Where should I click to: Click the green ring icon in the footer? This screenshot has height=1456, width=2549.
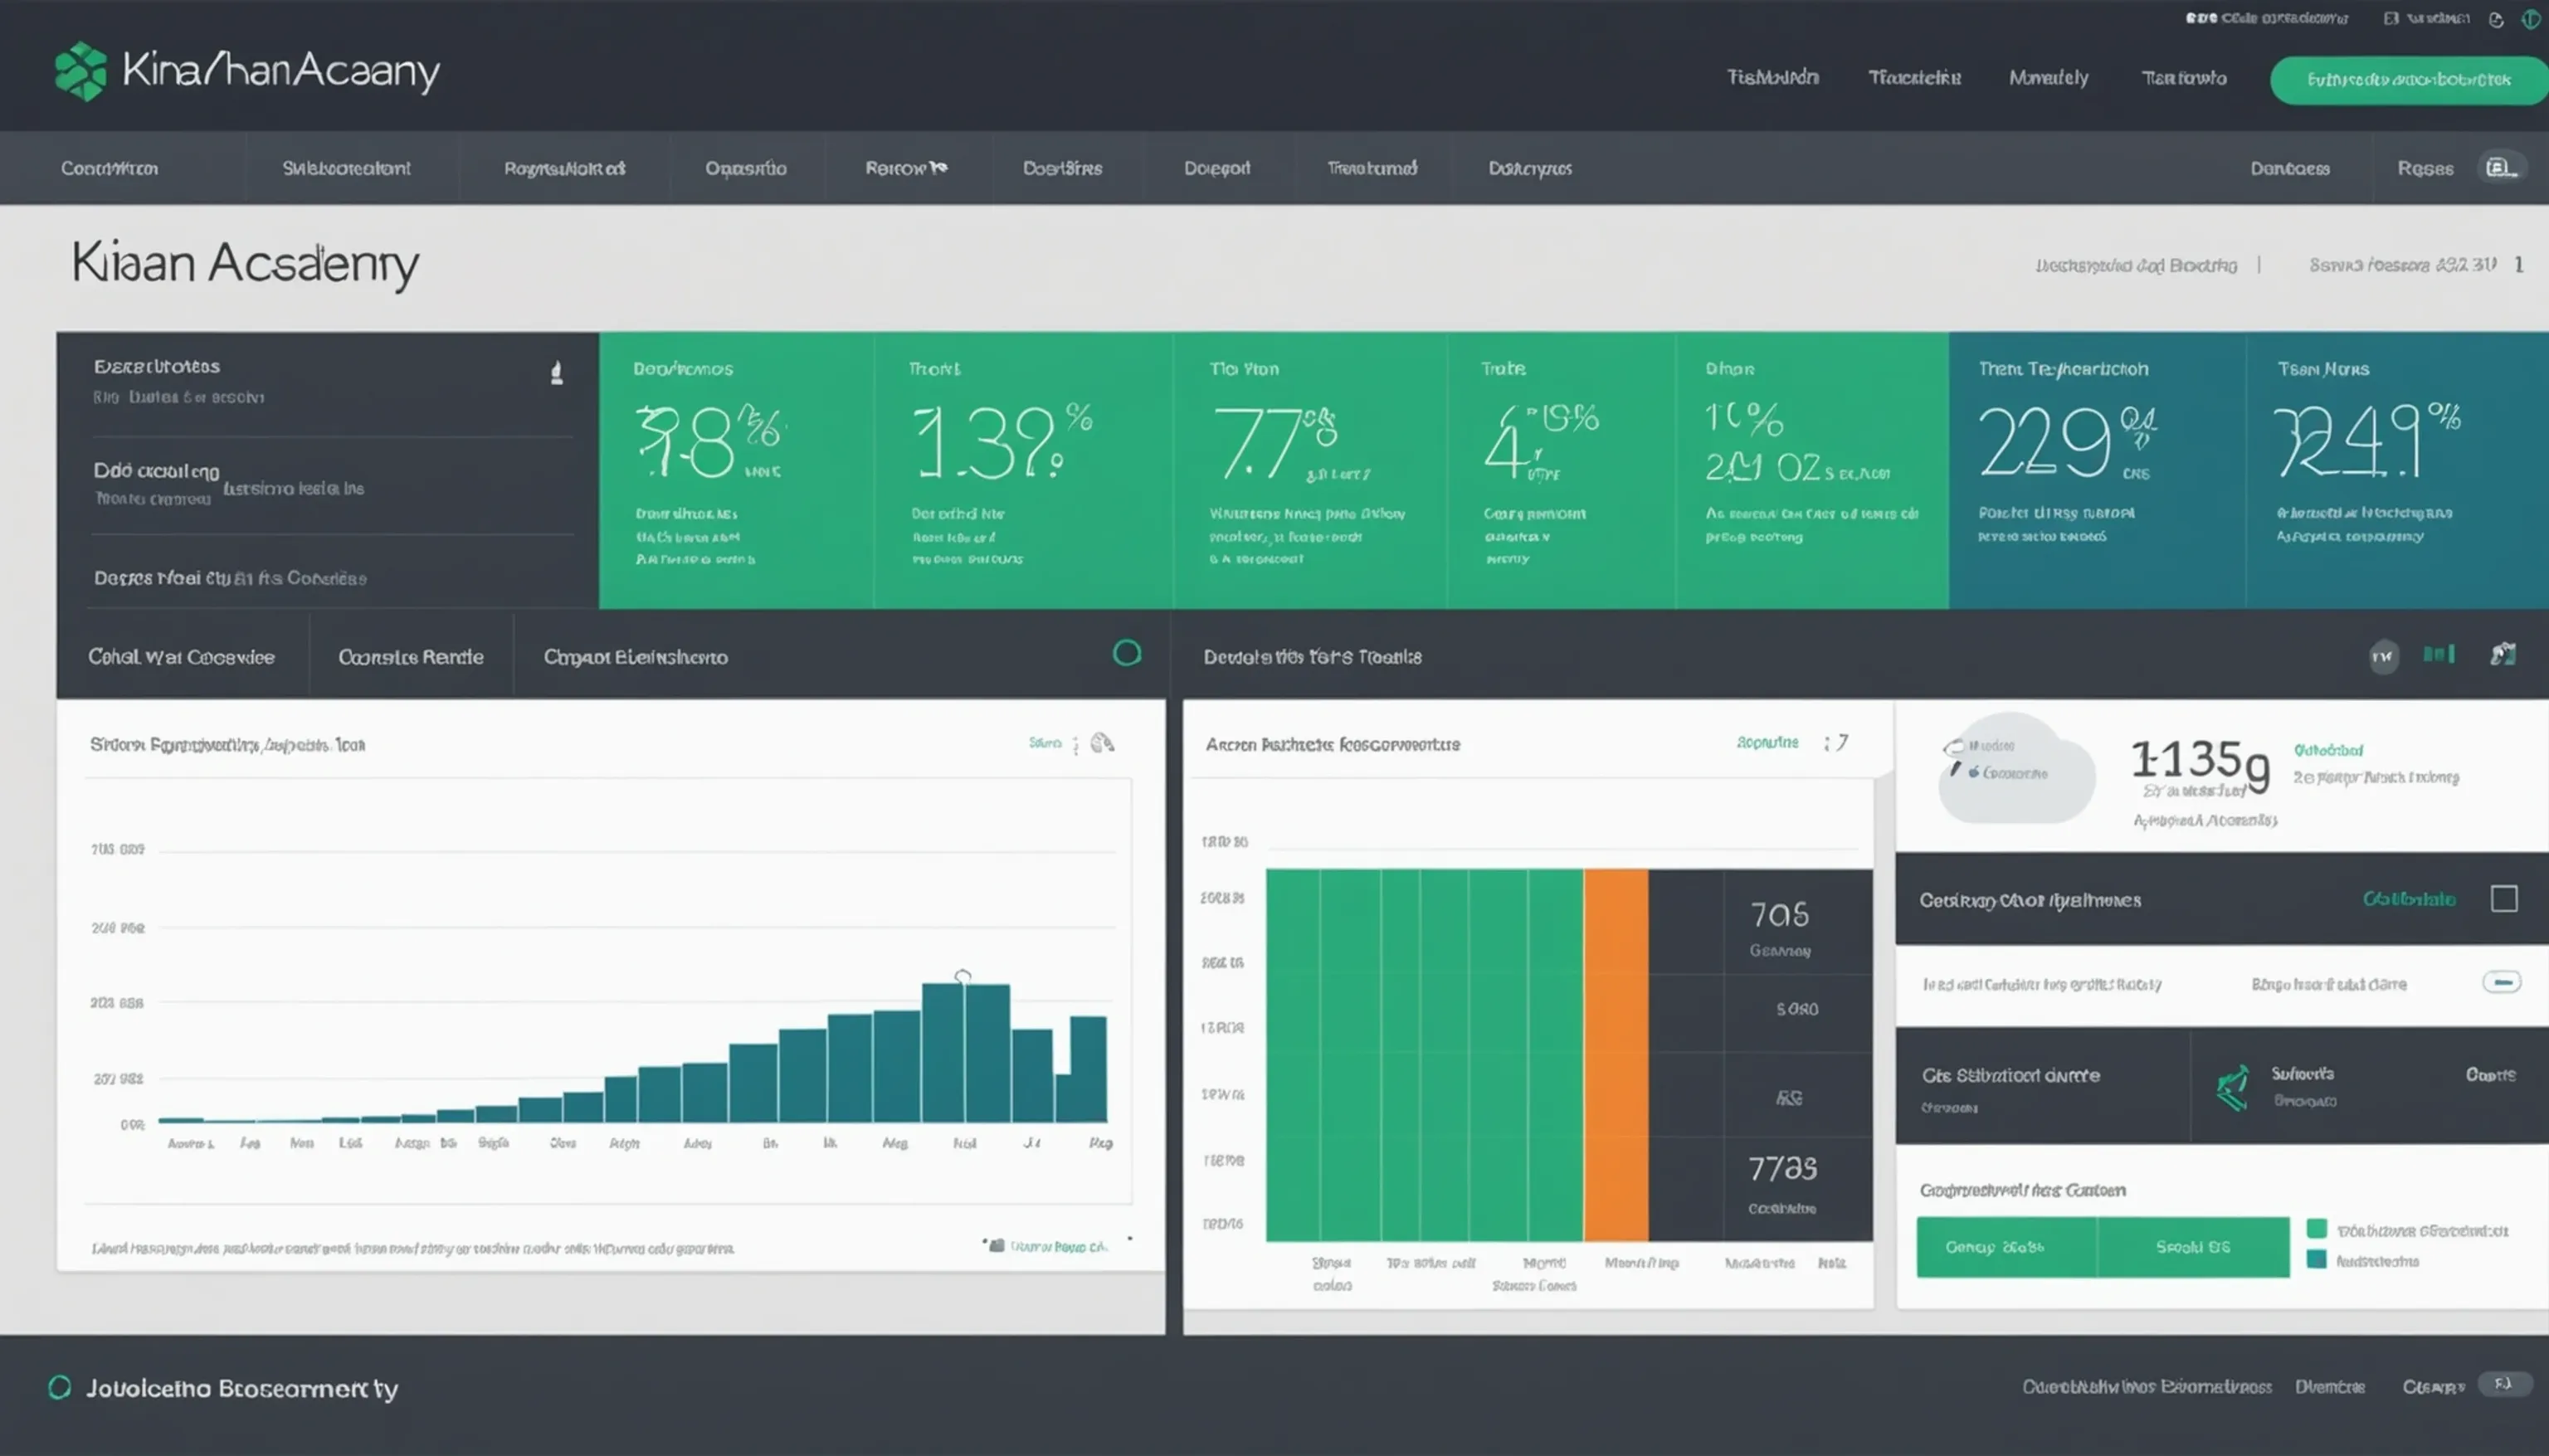point(60,1387)
